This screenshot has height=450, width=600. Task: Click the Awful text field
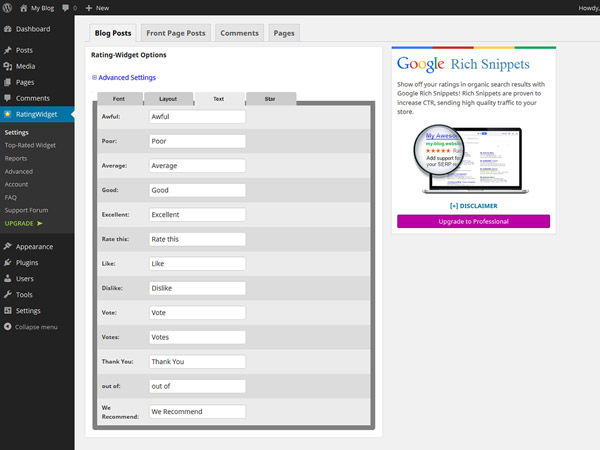pyautogui.click(x=197, y=117)
